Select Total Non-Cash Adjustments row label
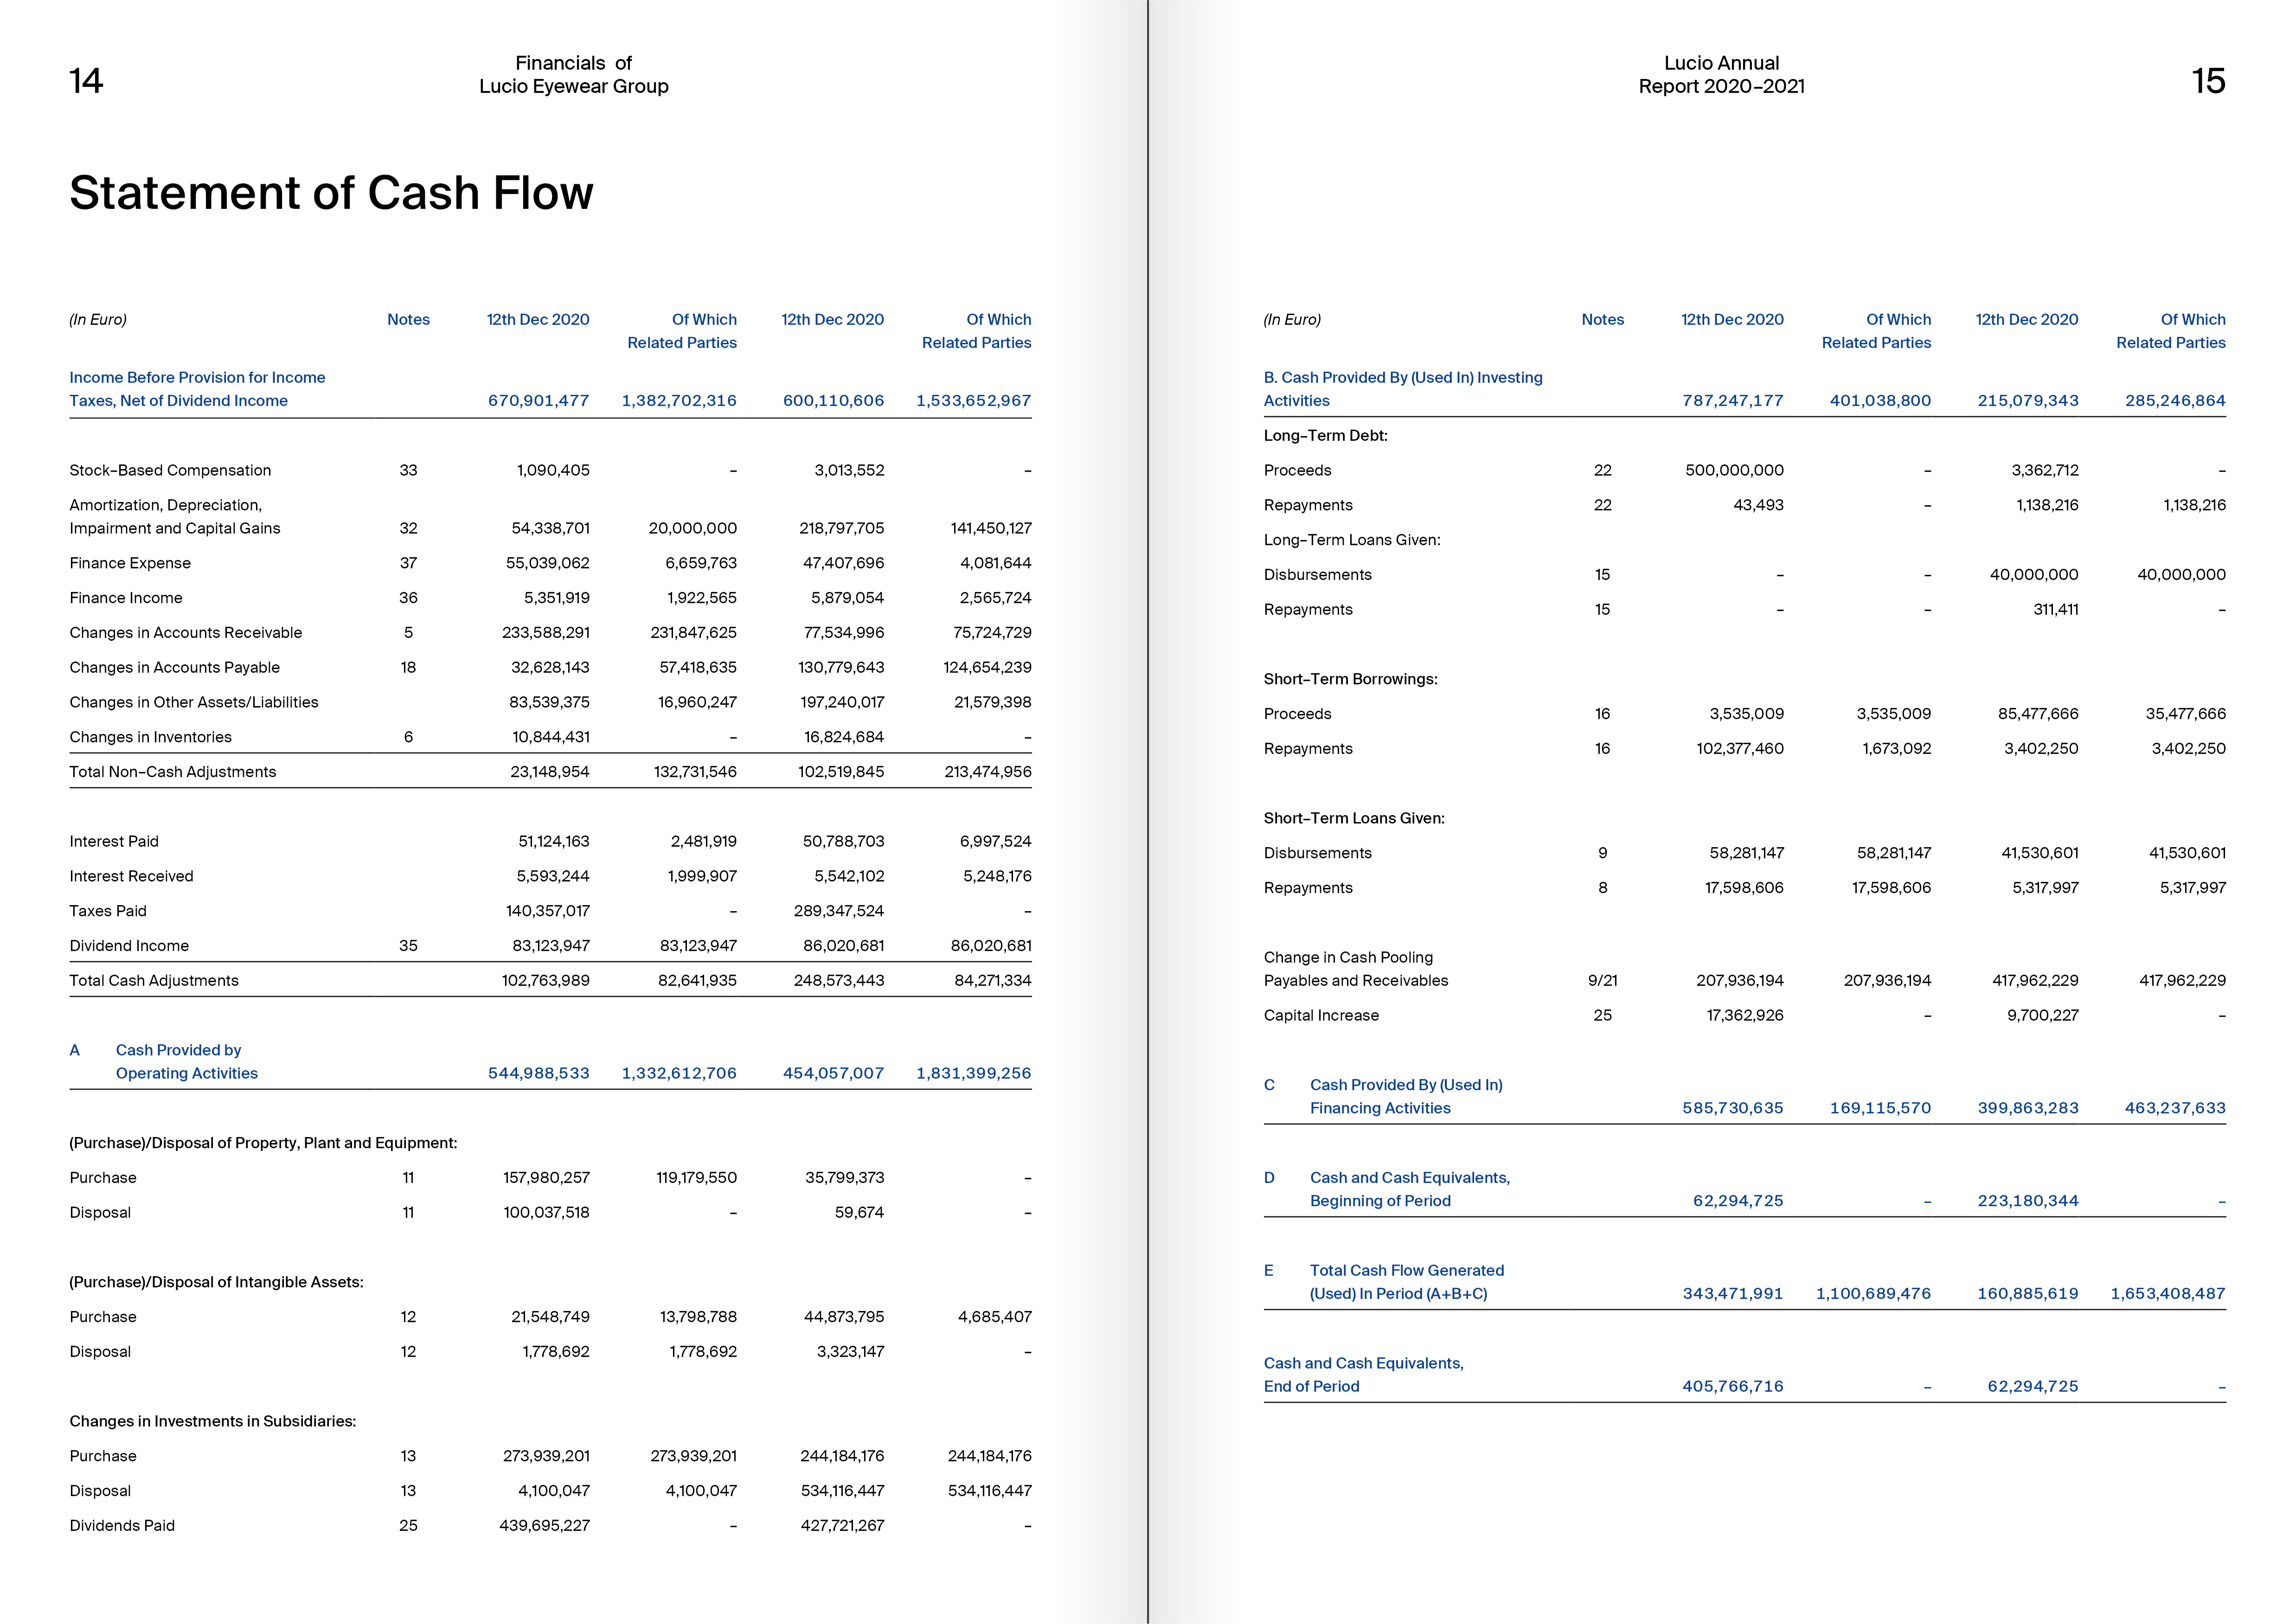Screen dimensions: 2296x1624 [x=172, y=772]
